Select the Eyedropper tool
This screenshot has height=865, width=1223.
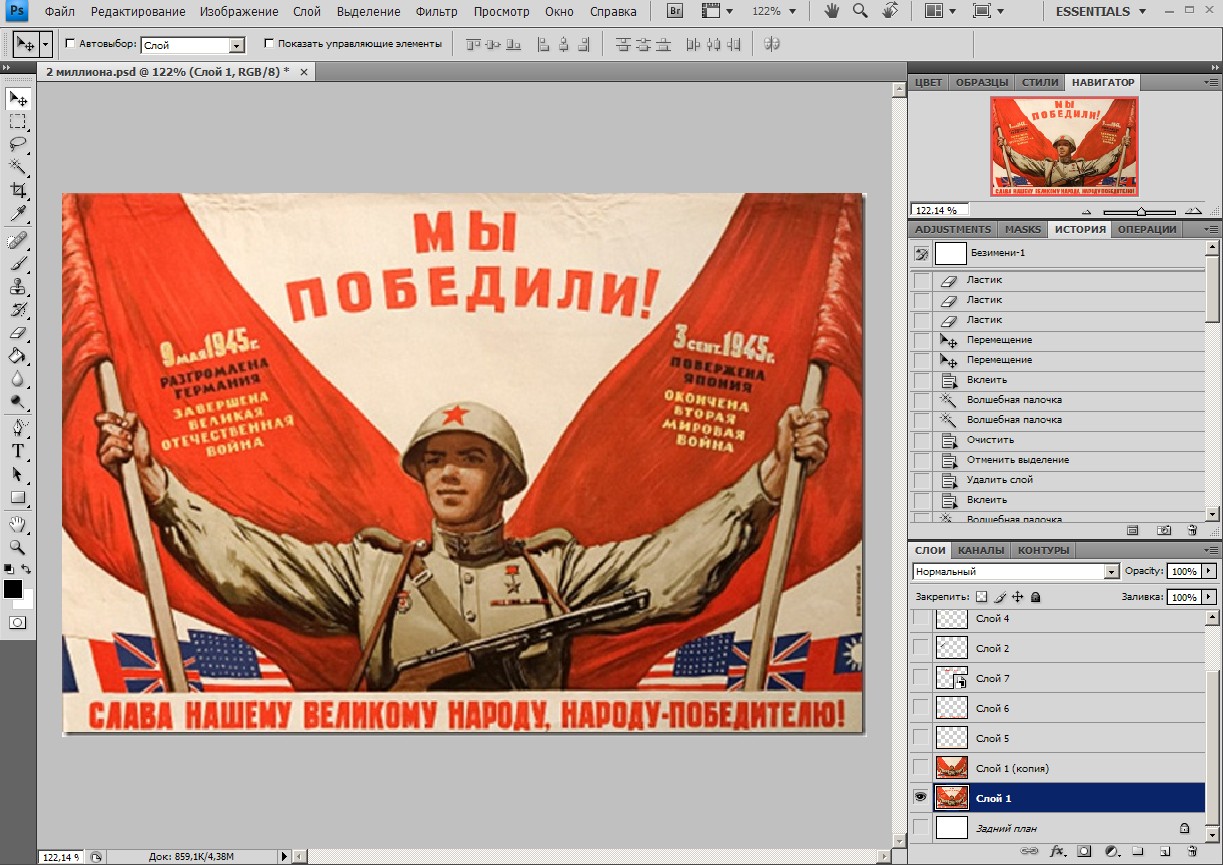[18, 214]
